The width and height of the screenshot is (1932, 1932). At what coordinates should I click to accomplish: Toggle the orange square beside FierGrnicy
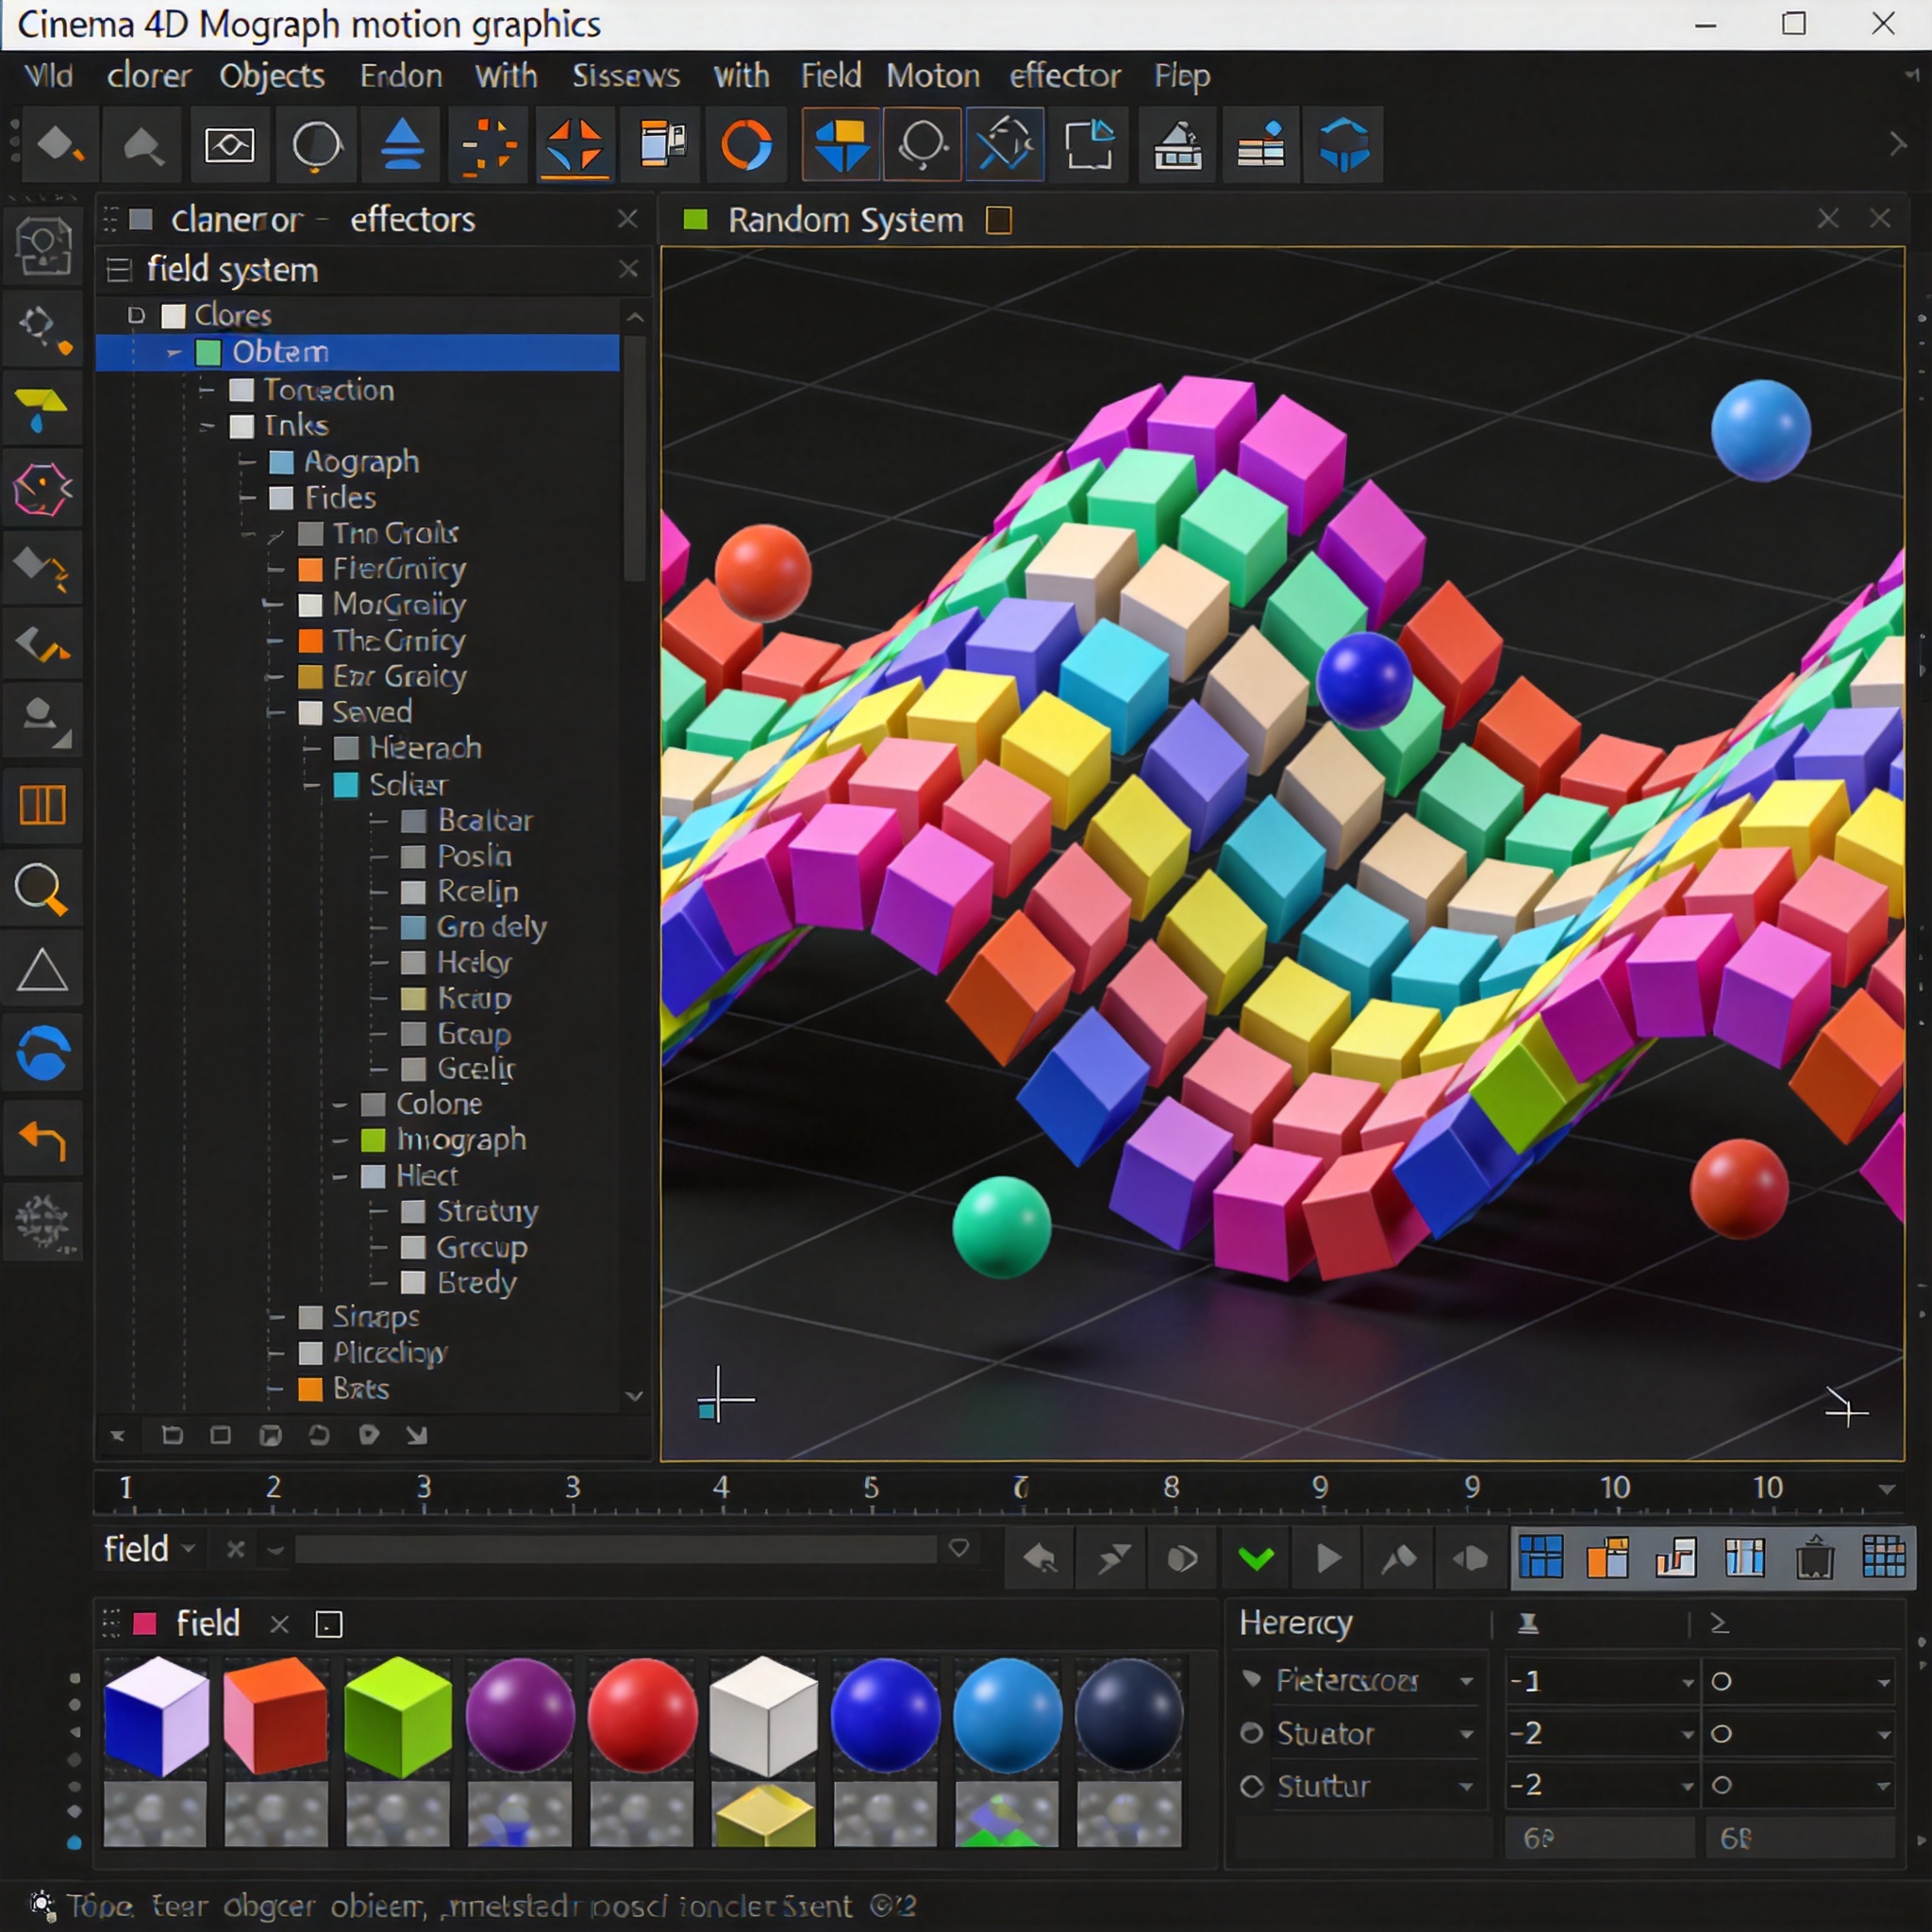tap(311, 570)
